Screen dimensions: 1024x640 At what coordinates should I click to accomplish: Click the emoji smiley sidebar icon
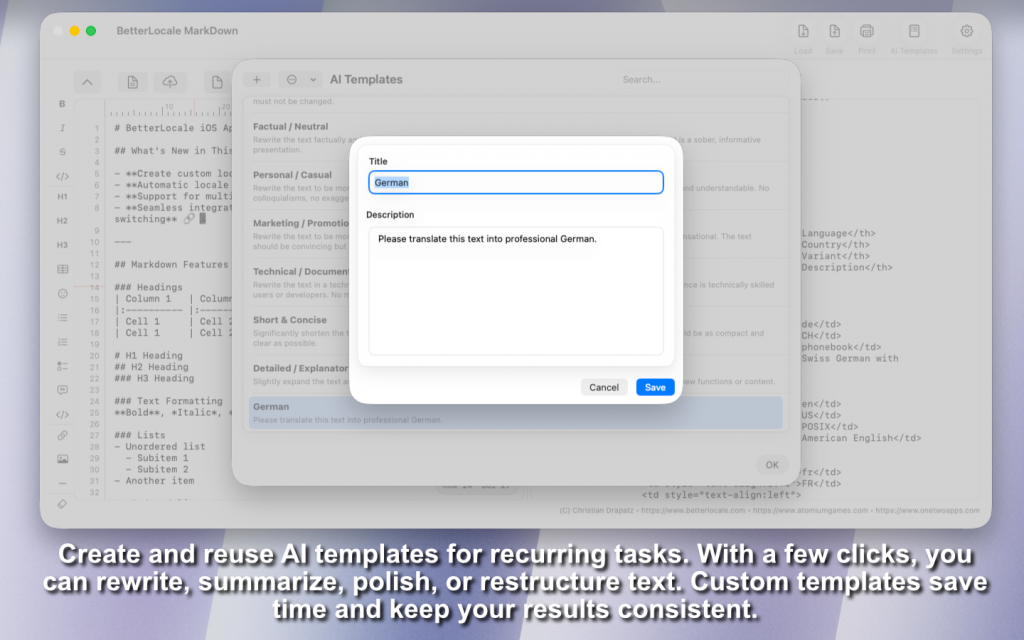point(62,294)
